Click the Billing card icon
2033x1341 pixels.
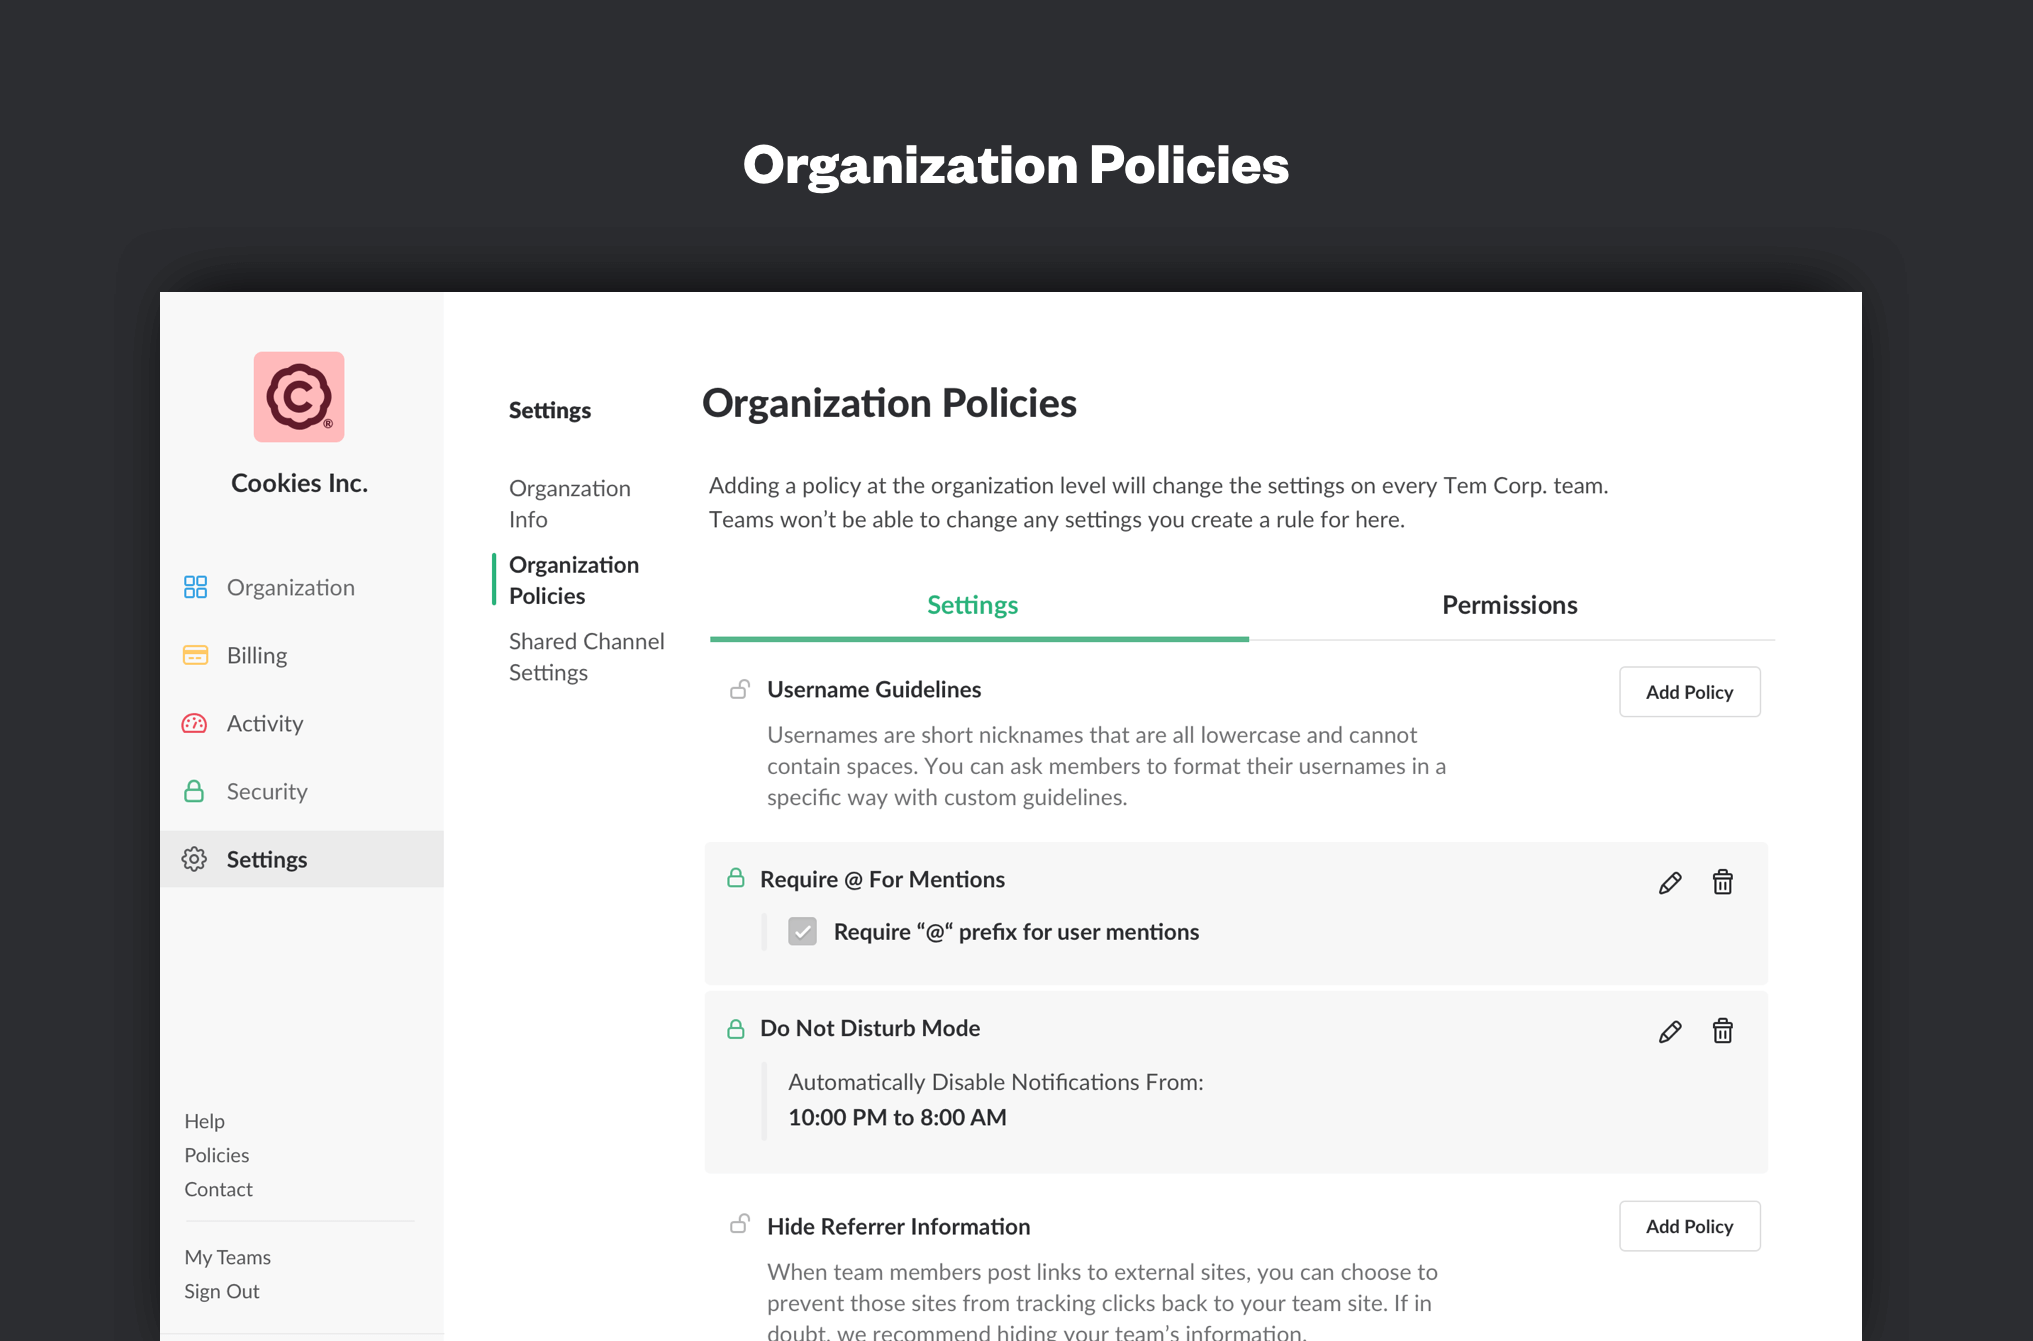195,655
